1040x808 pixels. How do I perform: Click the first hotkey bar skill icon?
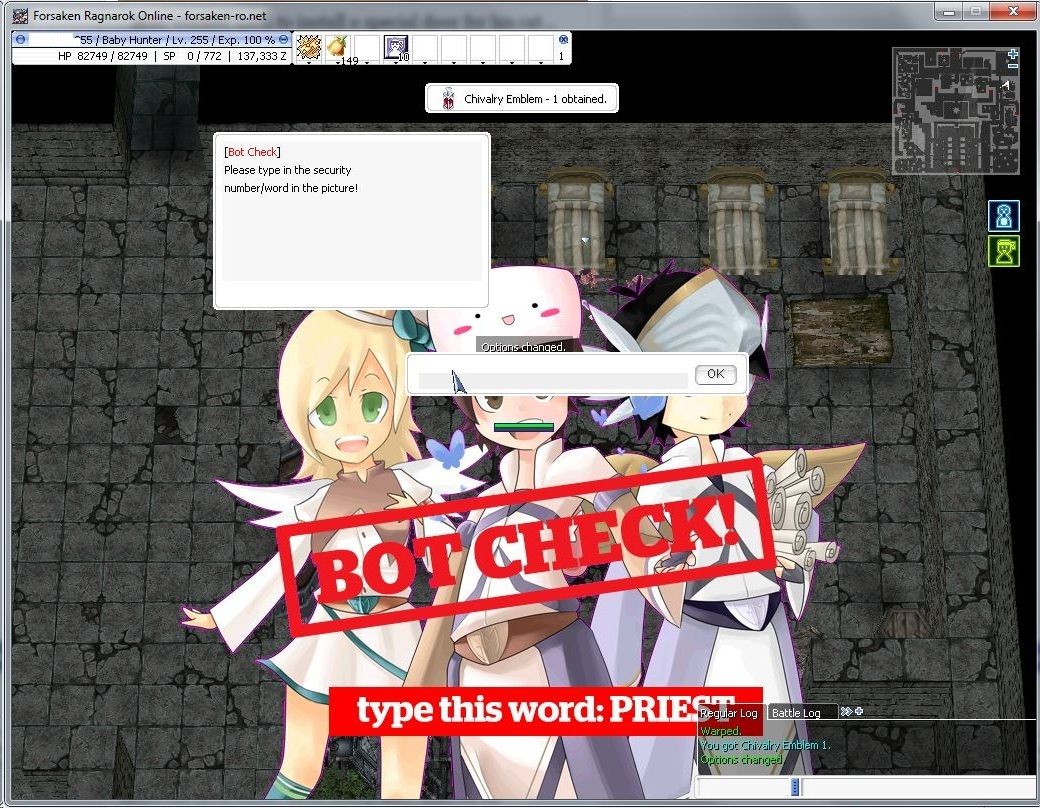[308, 48]
